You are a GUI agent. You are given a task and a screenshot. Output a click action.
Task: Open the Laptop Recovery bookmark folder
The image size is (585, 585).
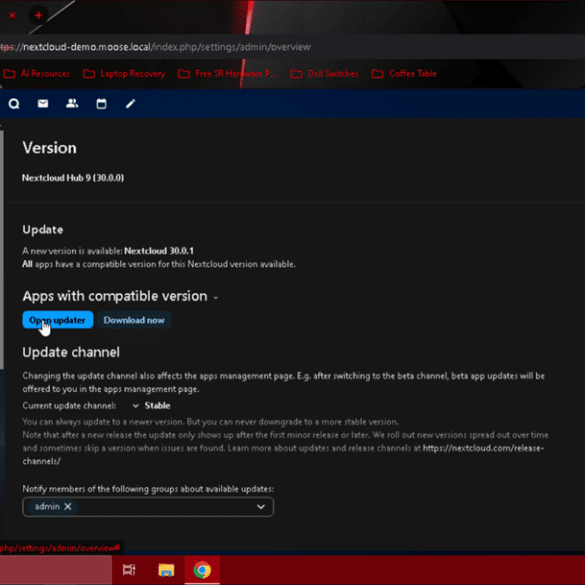124,73
